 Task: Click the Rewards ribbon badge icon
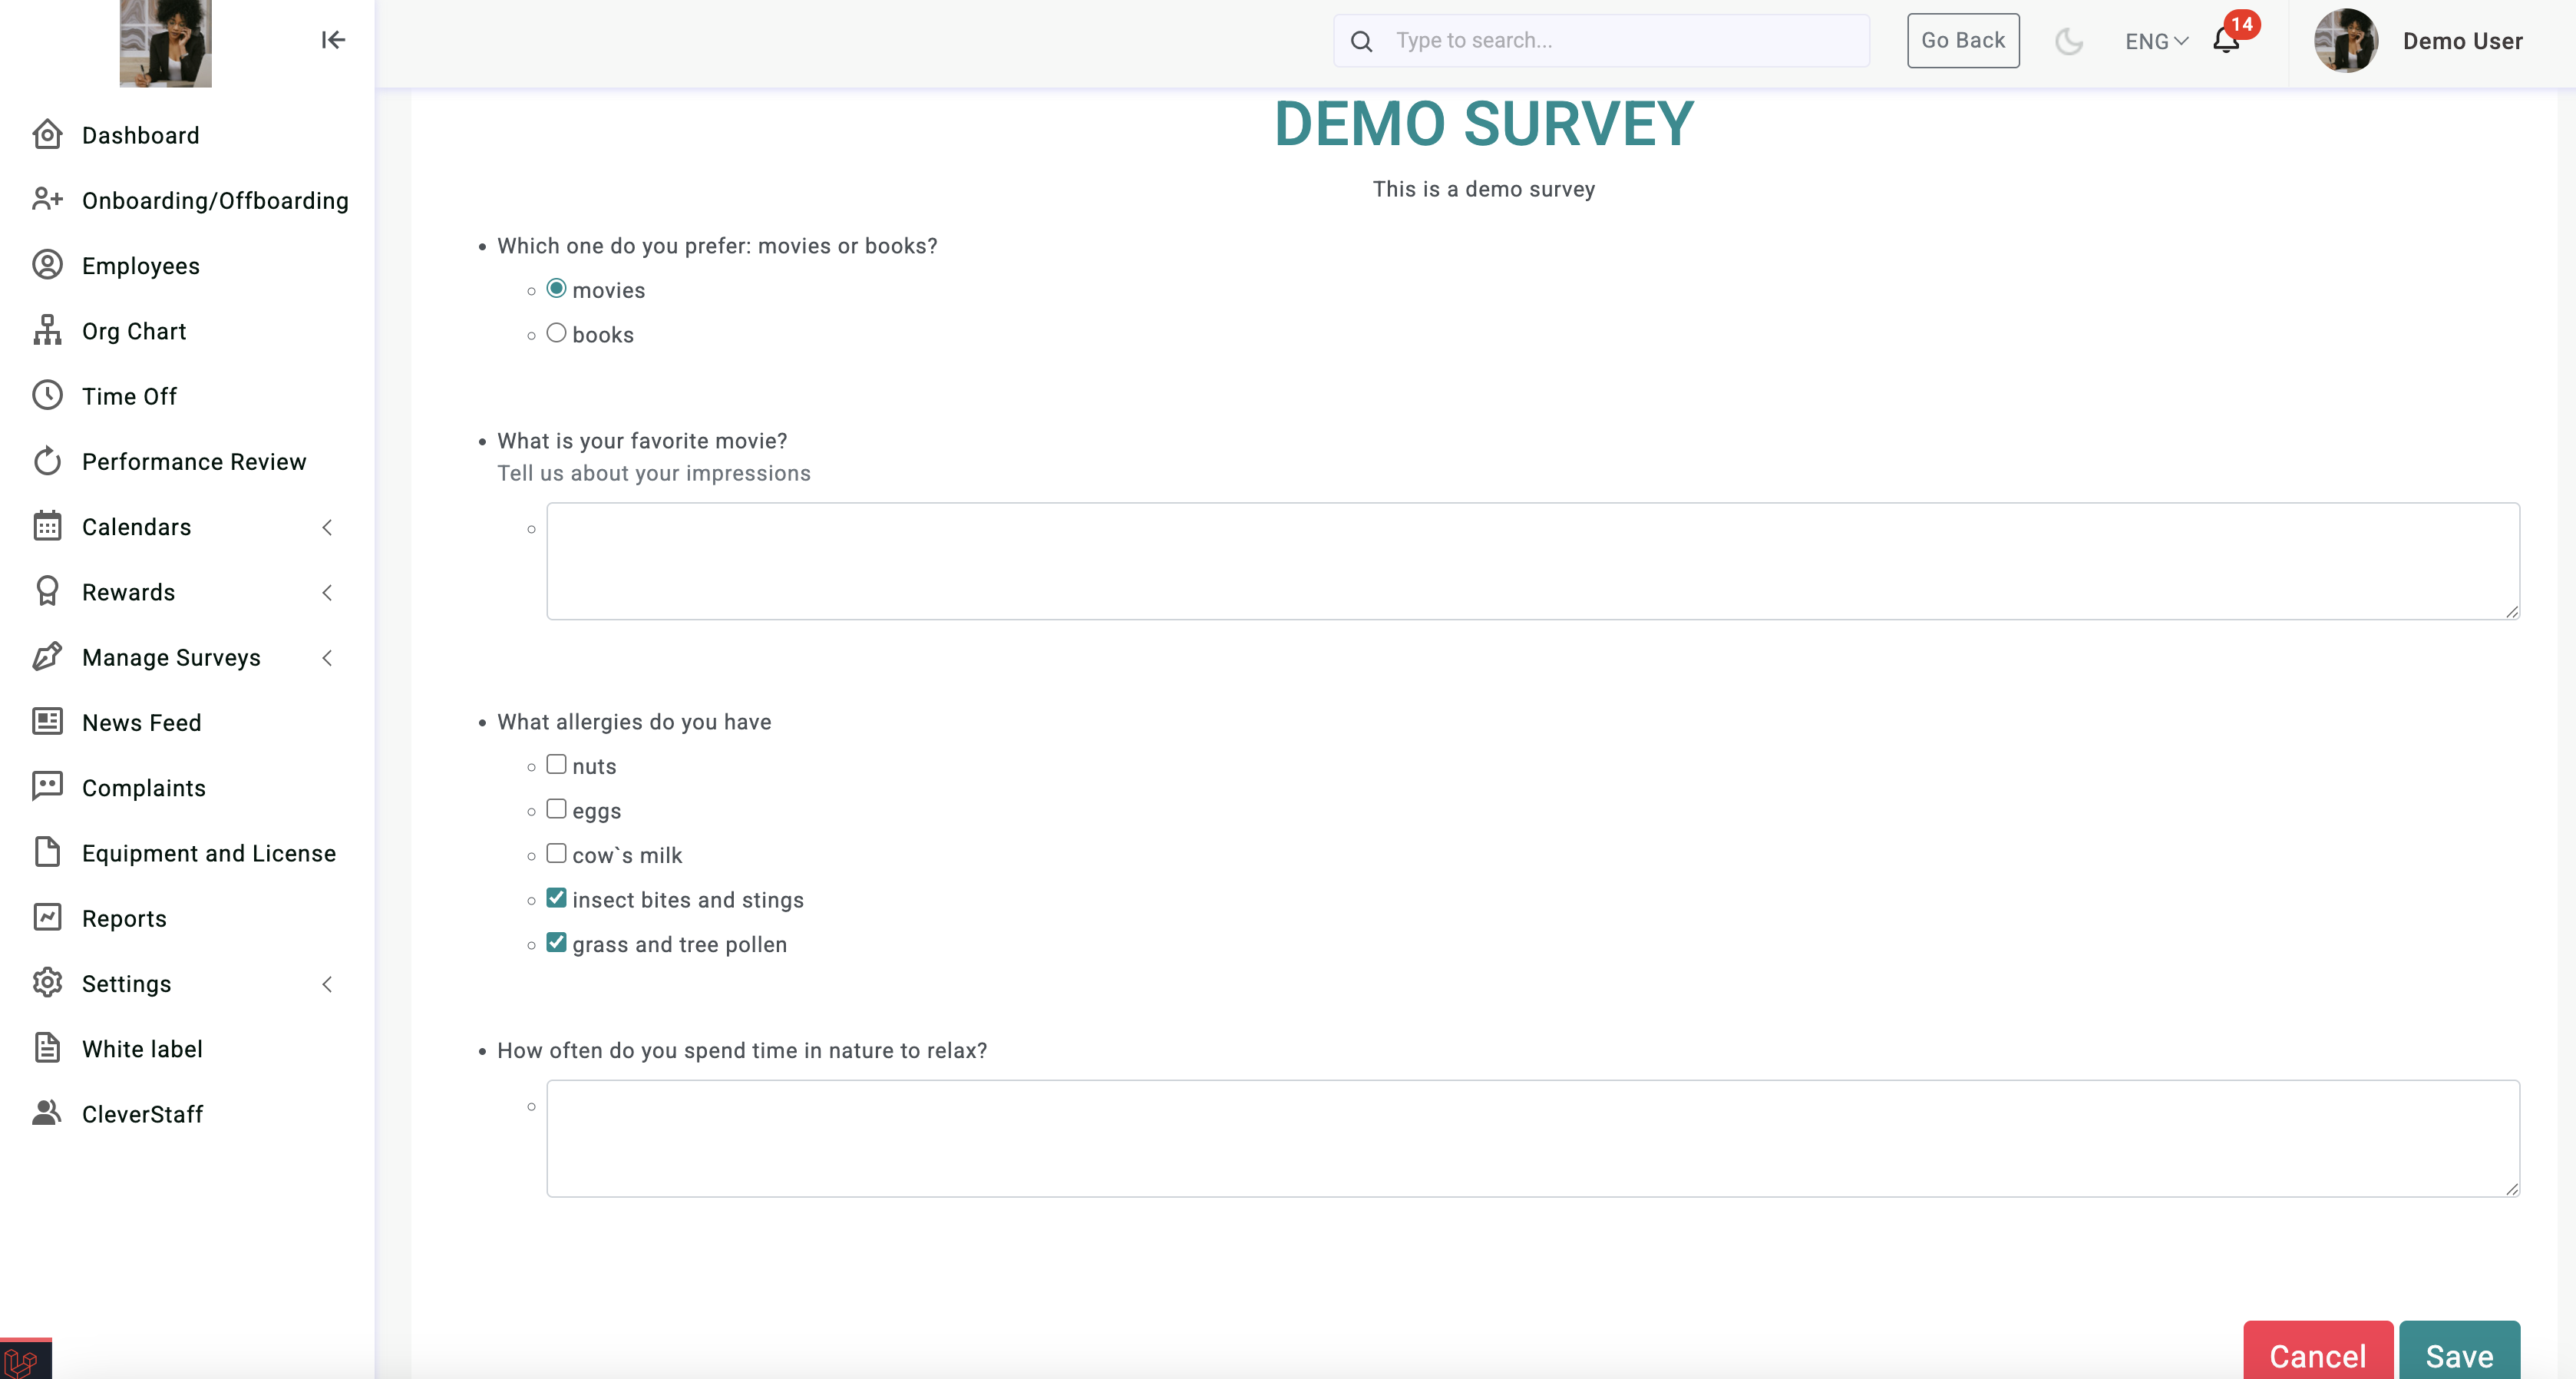47,592
